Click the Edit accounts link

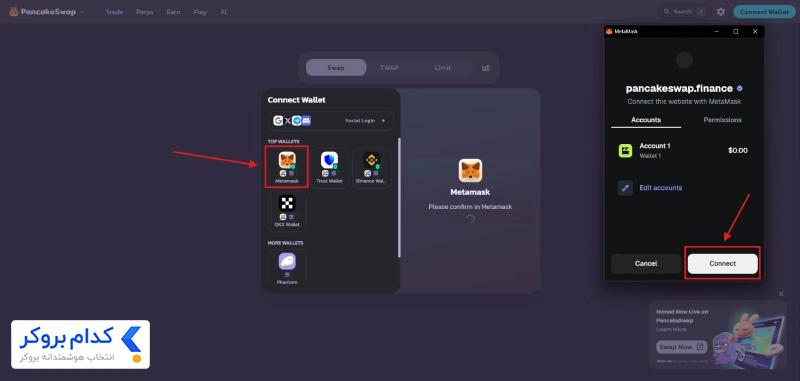pyautogui.click(x=661, y=188)
